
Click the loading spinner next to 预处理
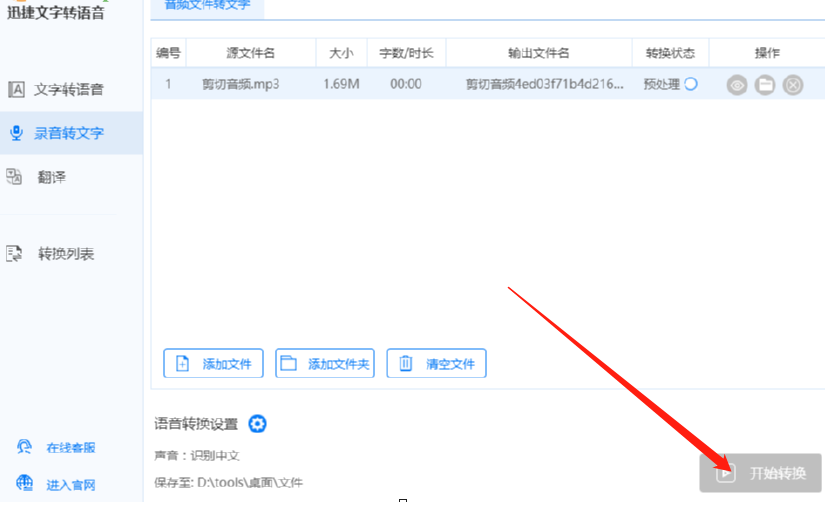tap(691, 84)
